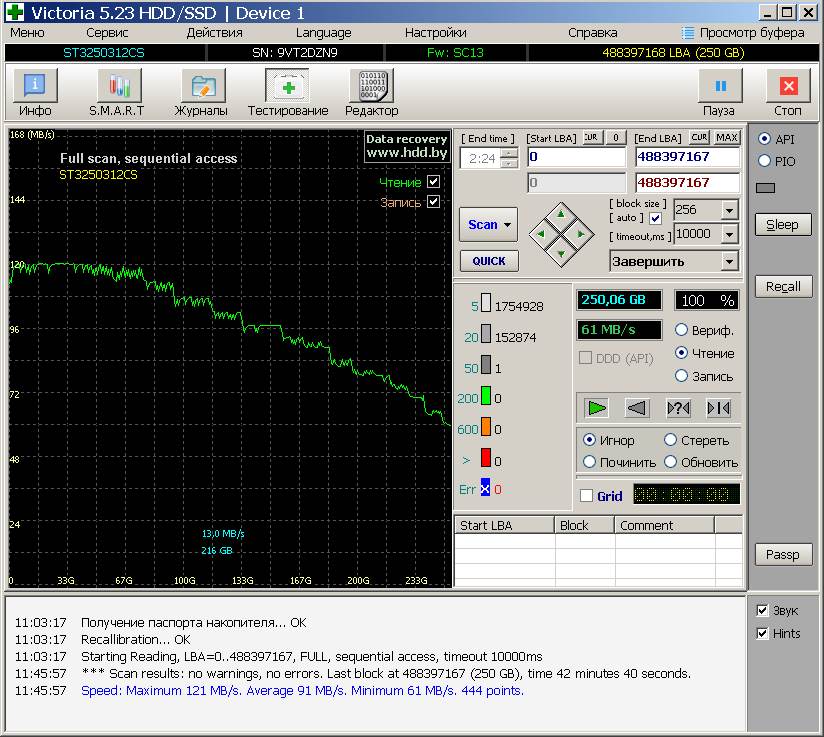Open the Действия menu
Screen dimensions: 824x737
(214, 33)
